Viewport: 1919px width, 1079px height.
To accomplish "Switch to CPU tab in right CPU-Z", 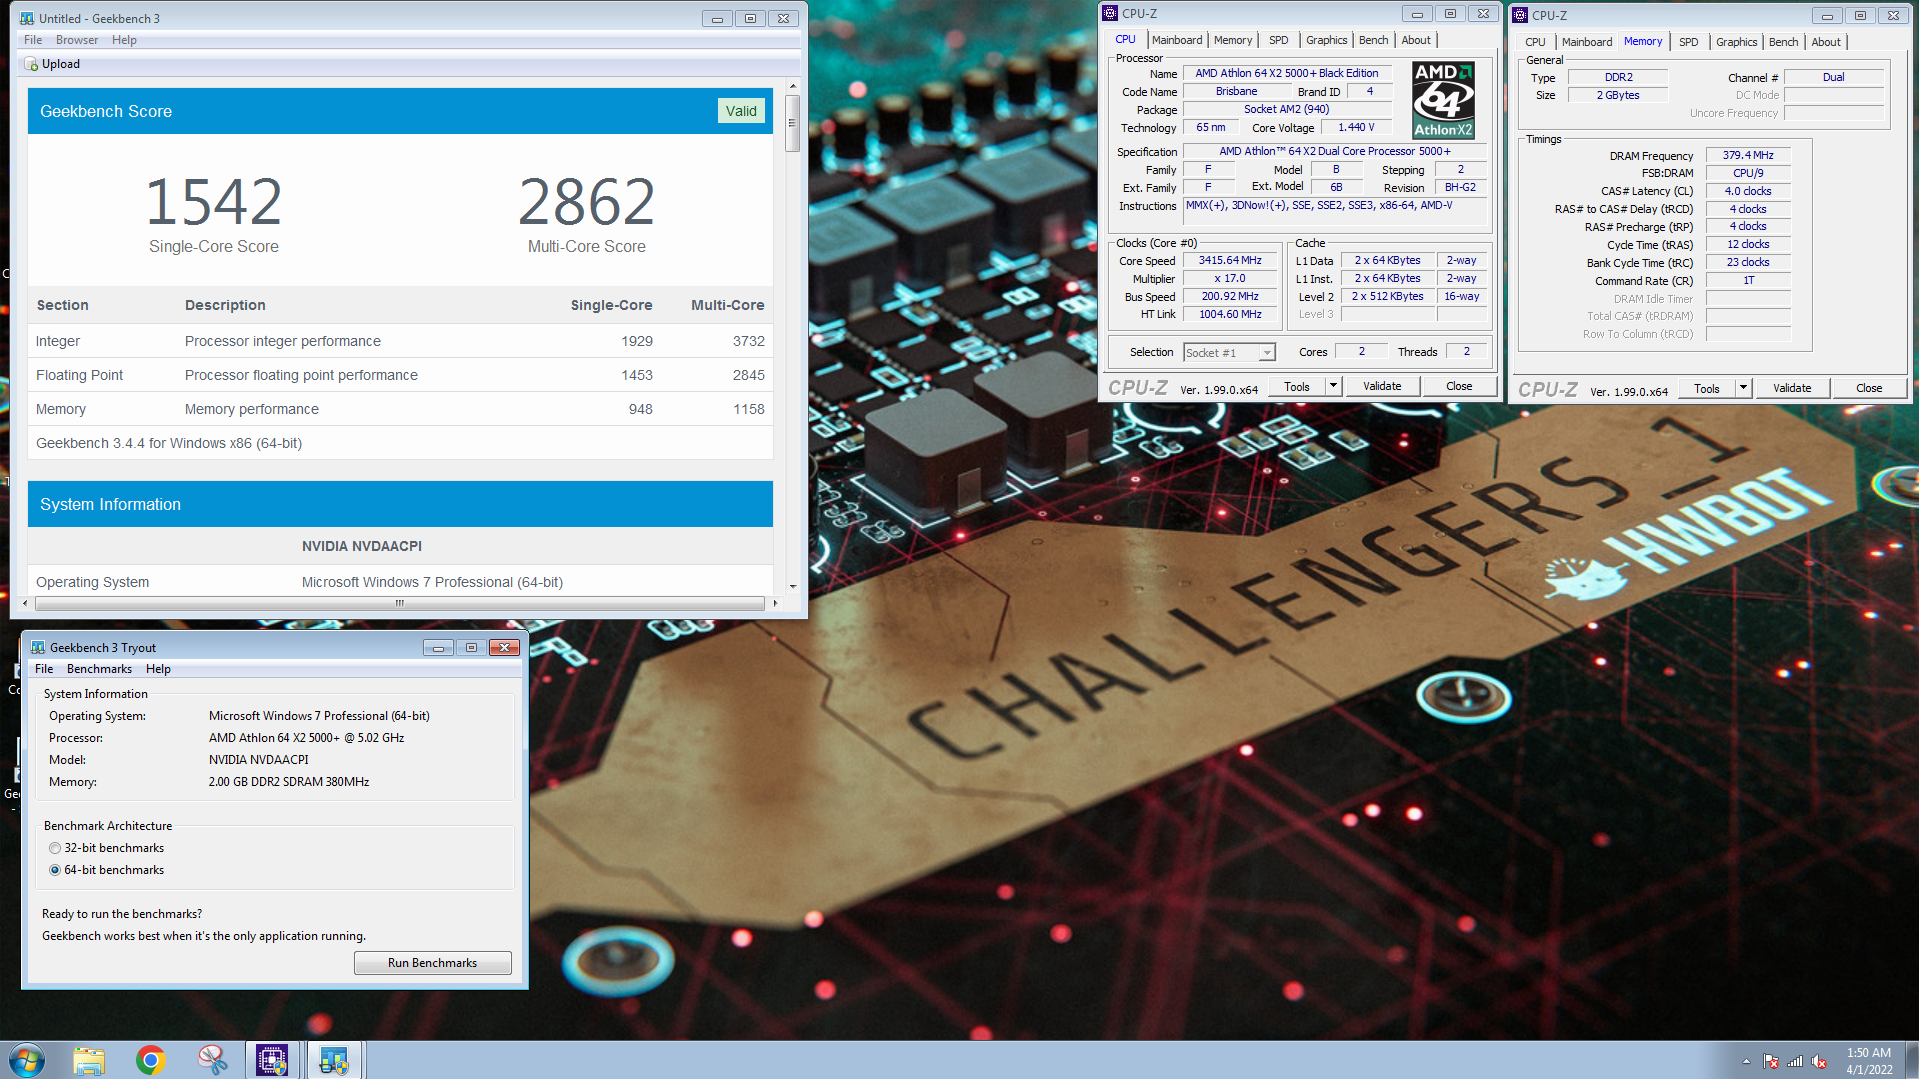I will point(1536,42).
